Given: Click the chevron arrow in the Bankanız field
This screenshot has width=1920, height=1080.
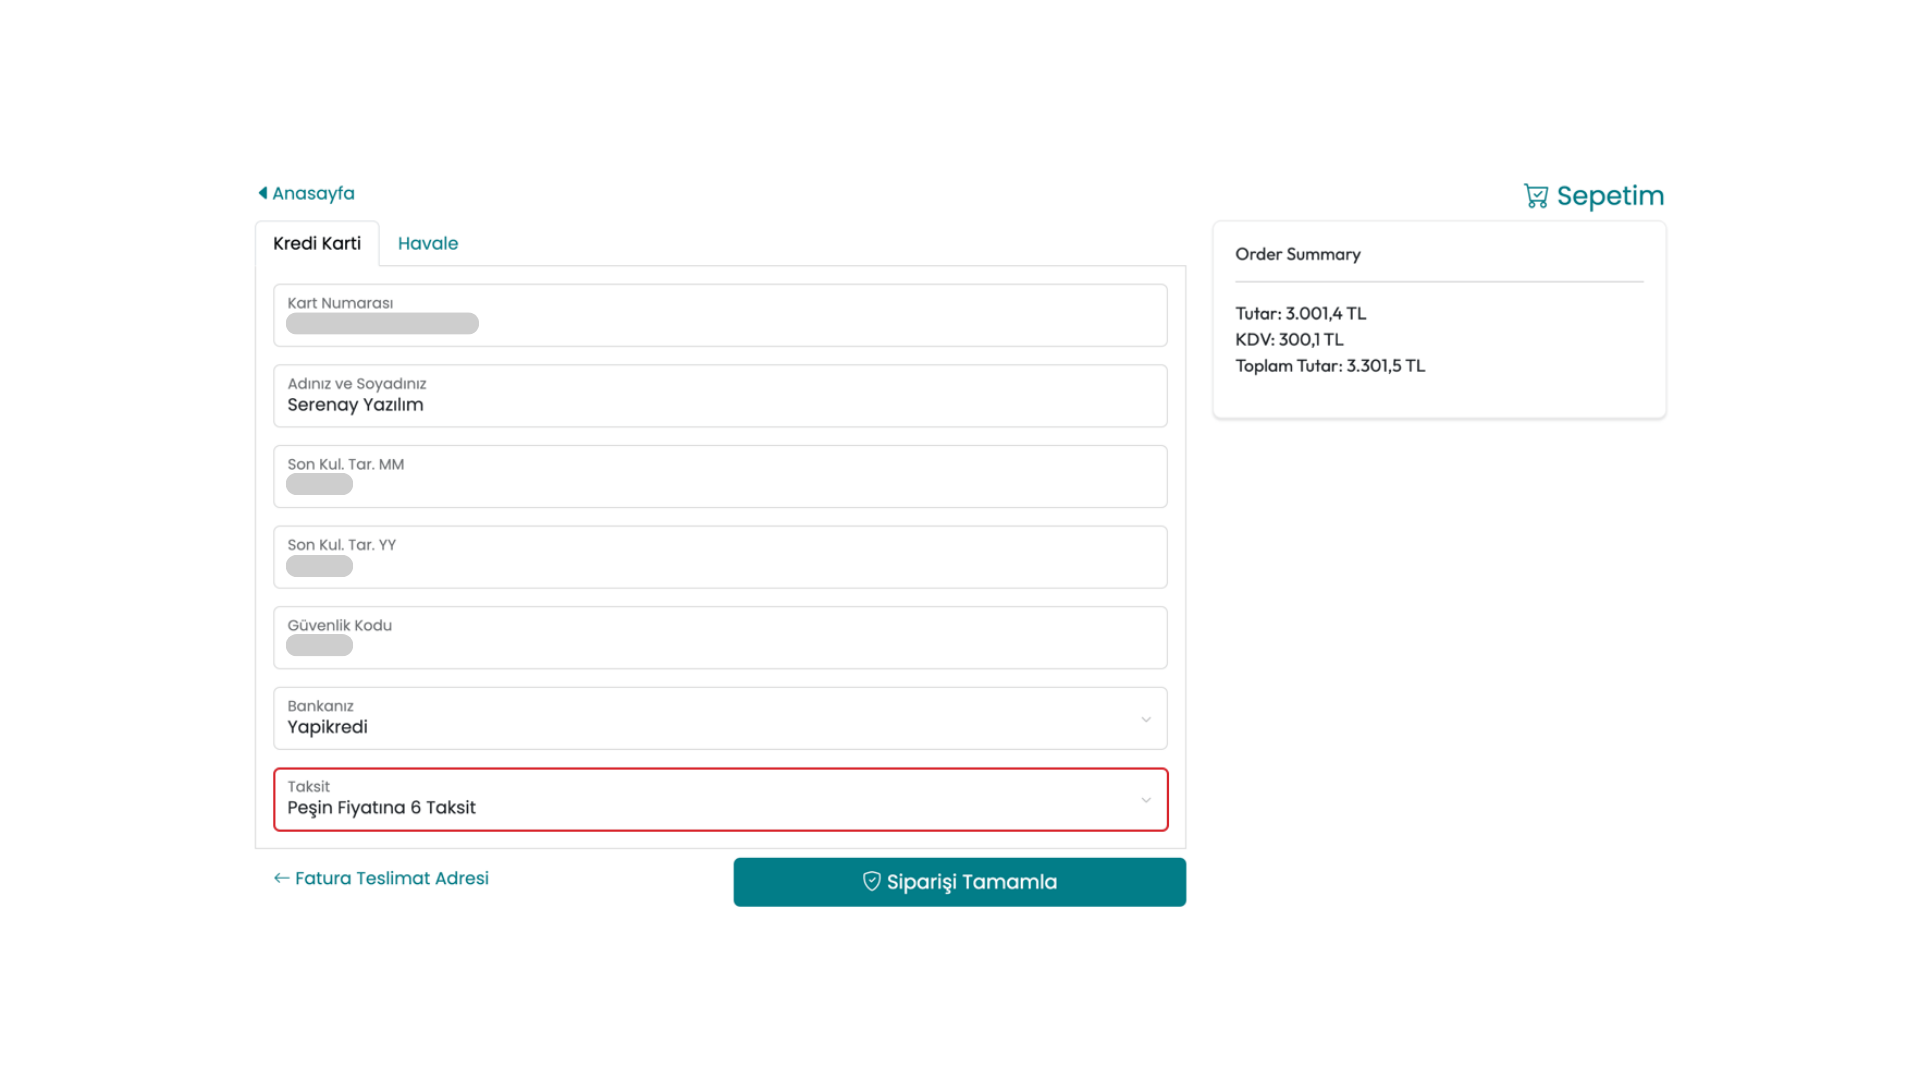Looking at the screenshot, I should click(x=1146, y=719).
